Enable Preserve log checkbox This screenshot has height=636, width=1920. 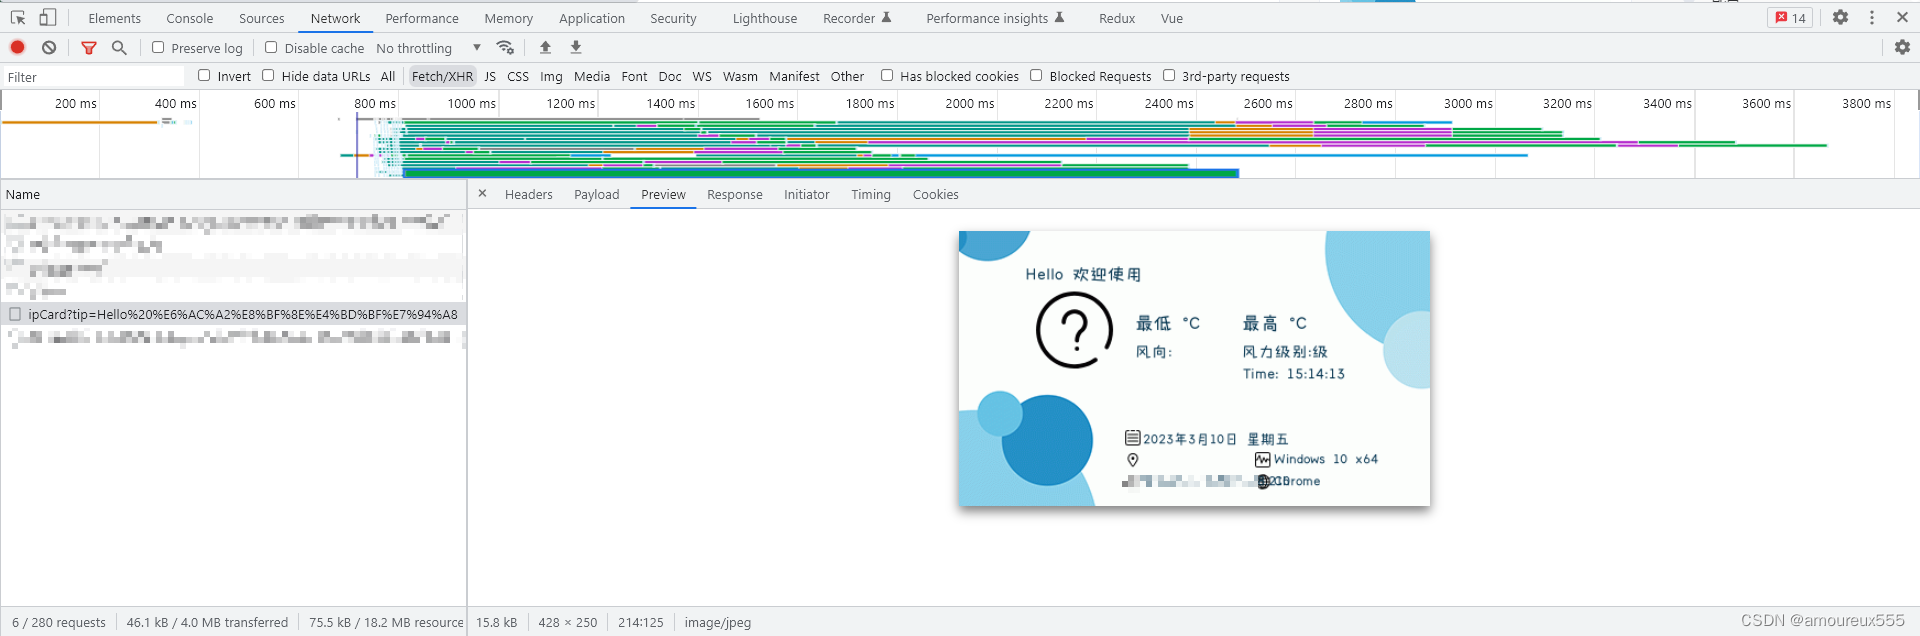coord(158,47)
